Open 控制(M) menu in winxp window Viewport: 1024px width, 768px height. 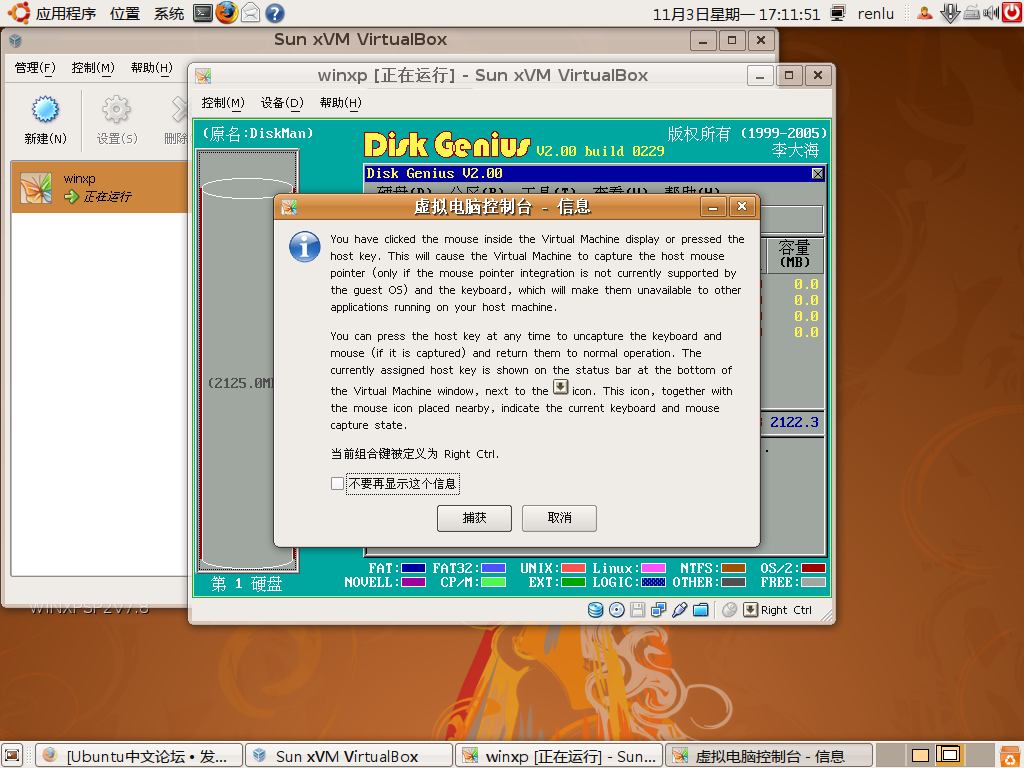coord(223,103)
